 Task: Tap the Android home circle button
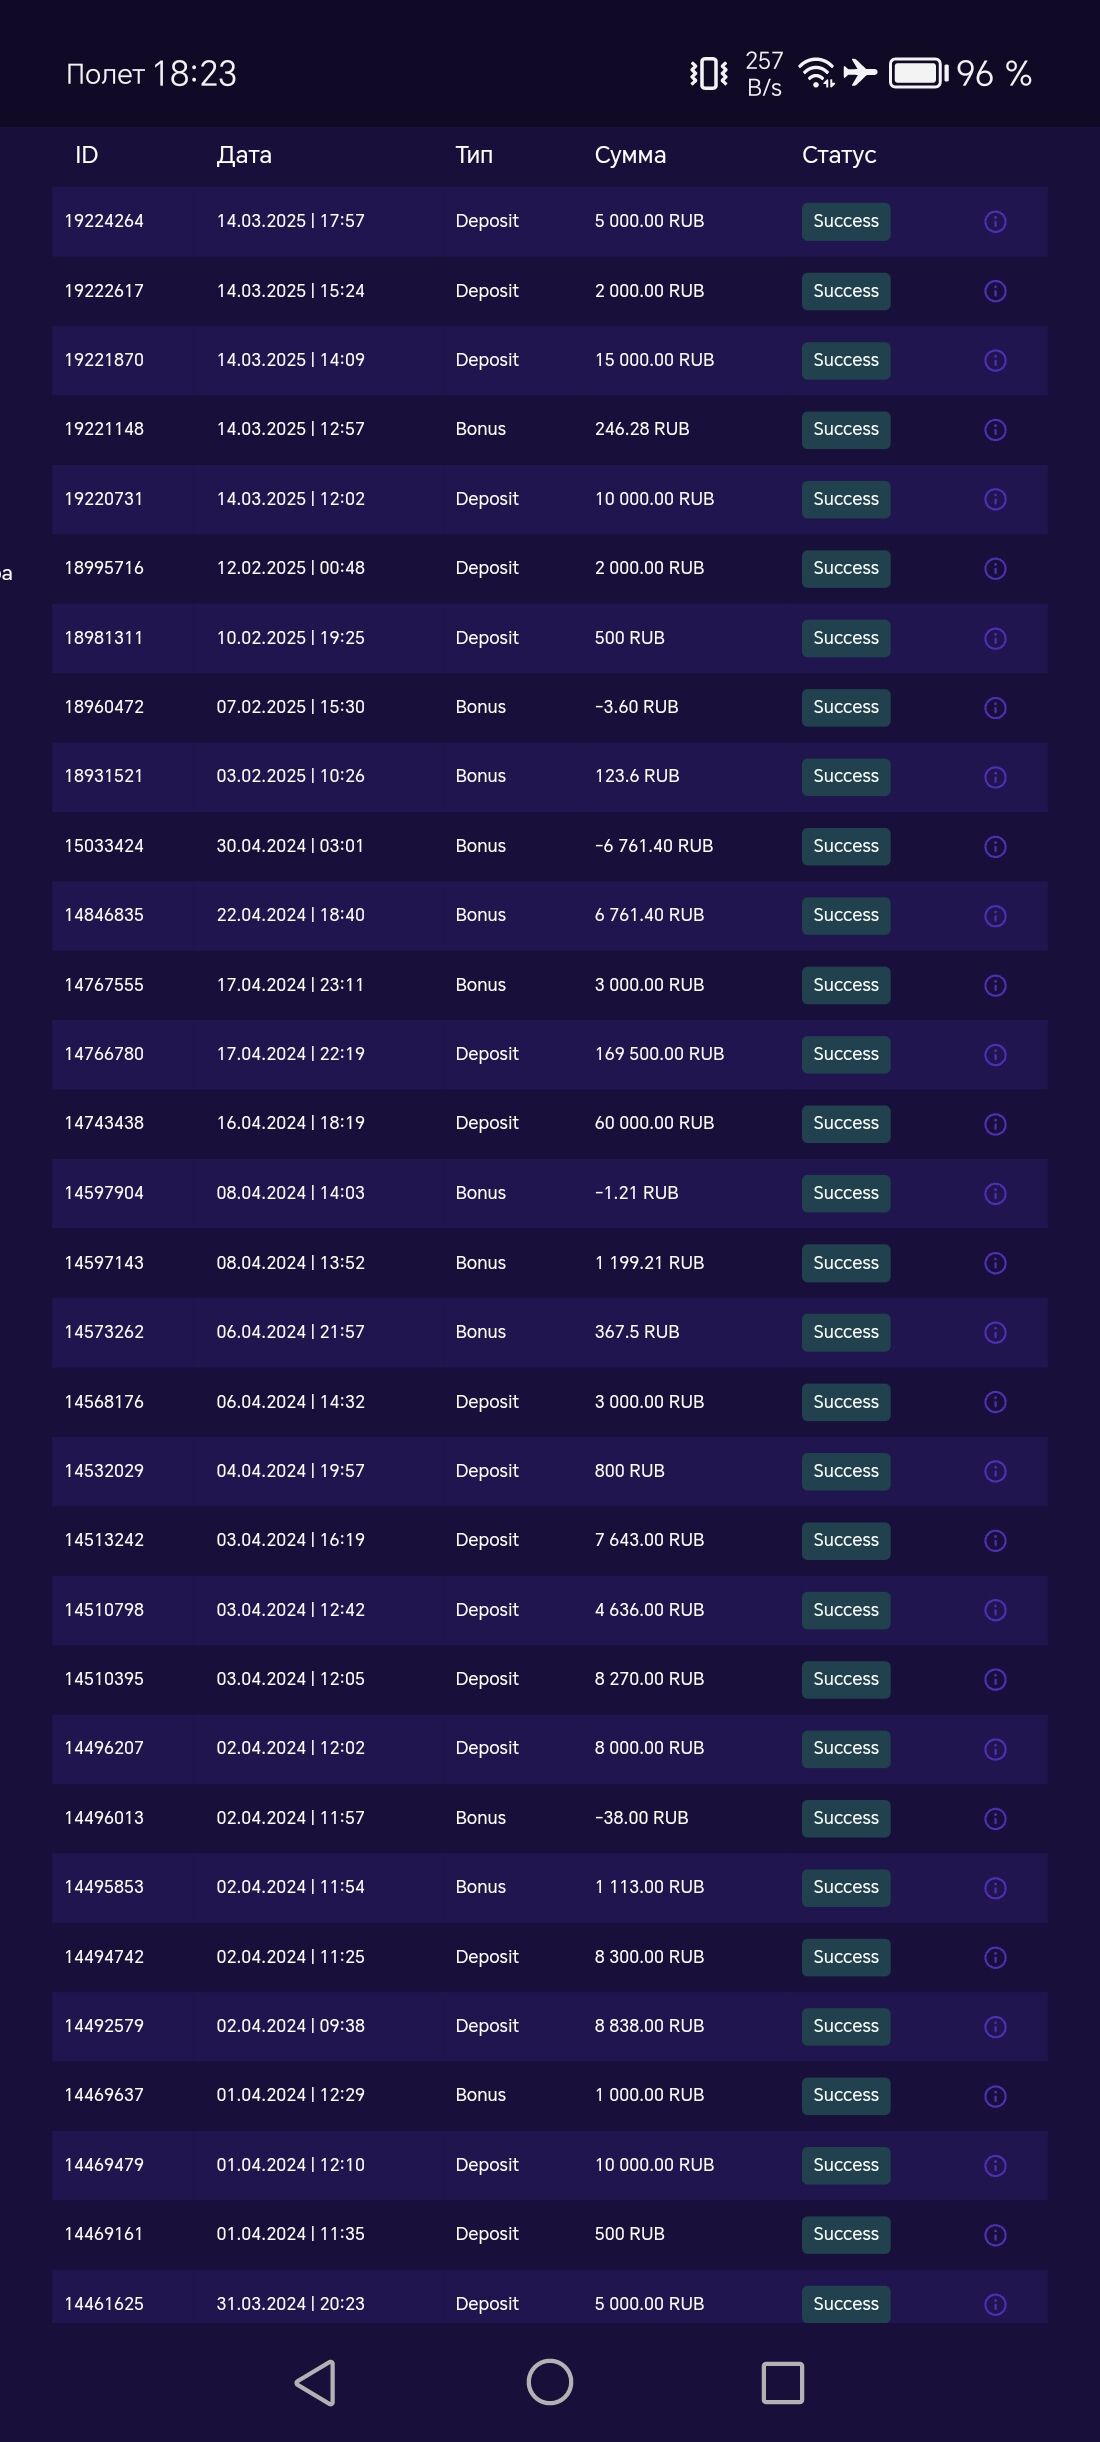click(549, 2382)
